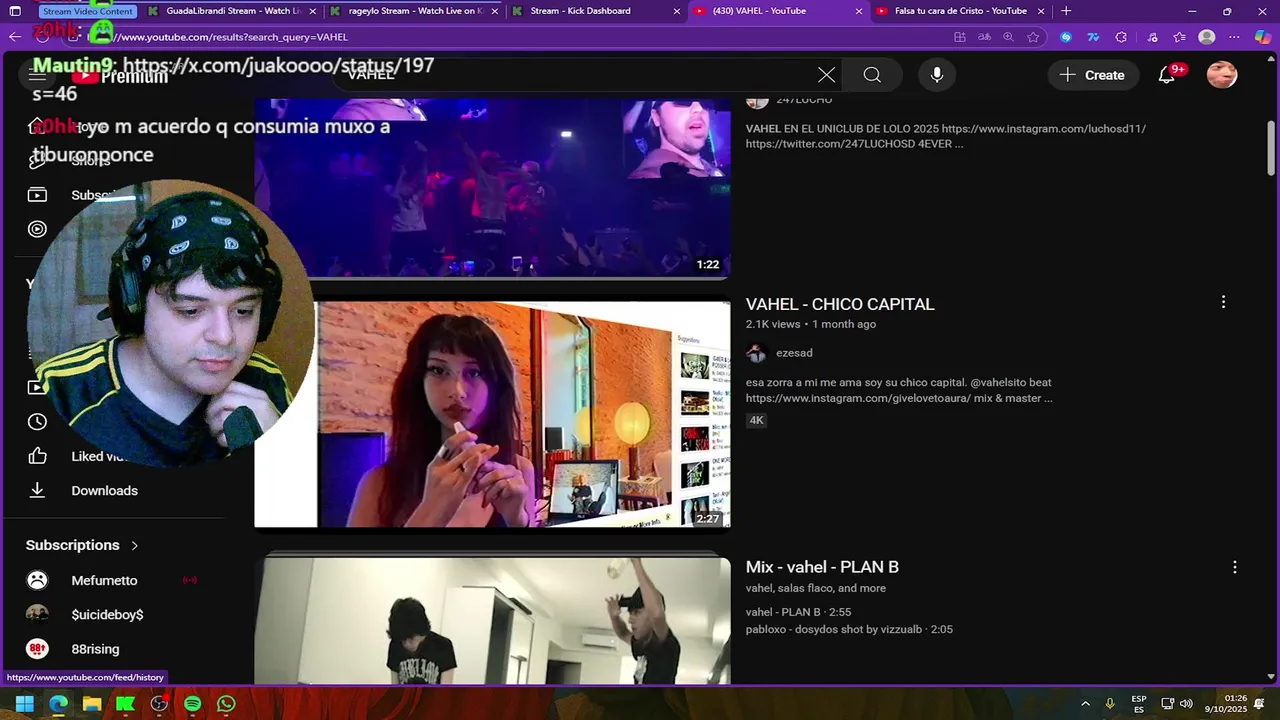Open the Mefumetto subscription
The width and height of the screenshot is (1280, 720).
click(104, 581)
